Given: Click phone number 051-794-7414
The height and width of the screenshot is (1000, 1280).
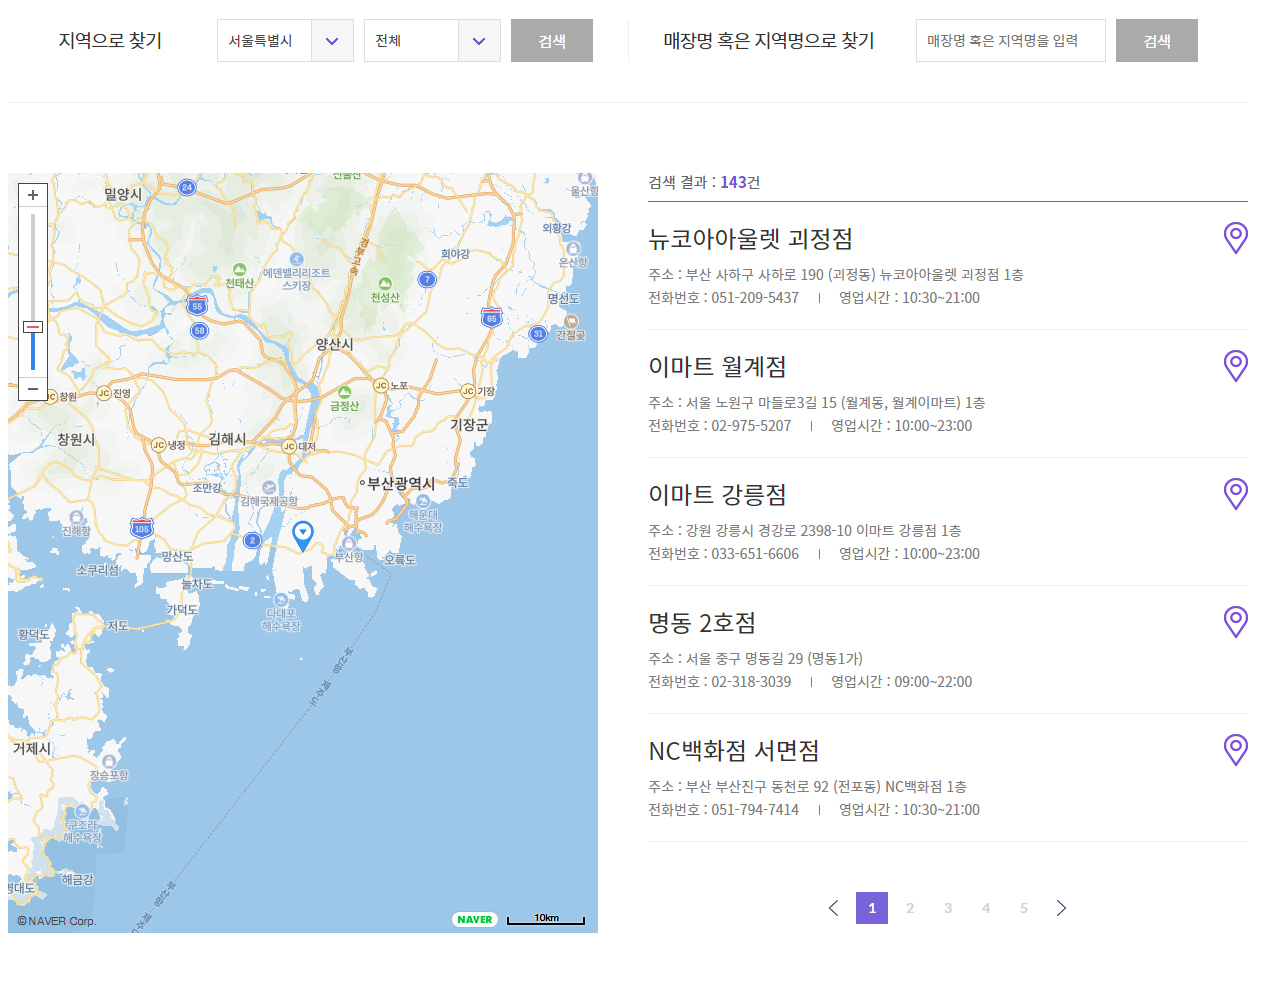Looking at the screenshot, I should [755, 810].
